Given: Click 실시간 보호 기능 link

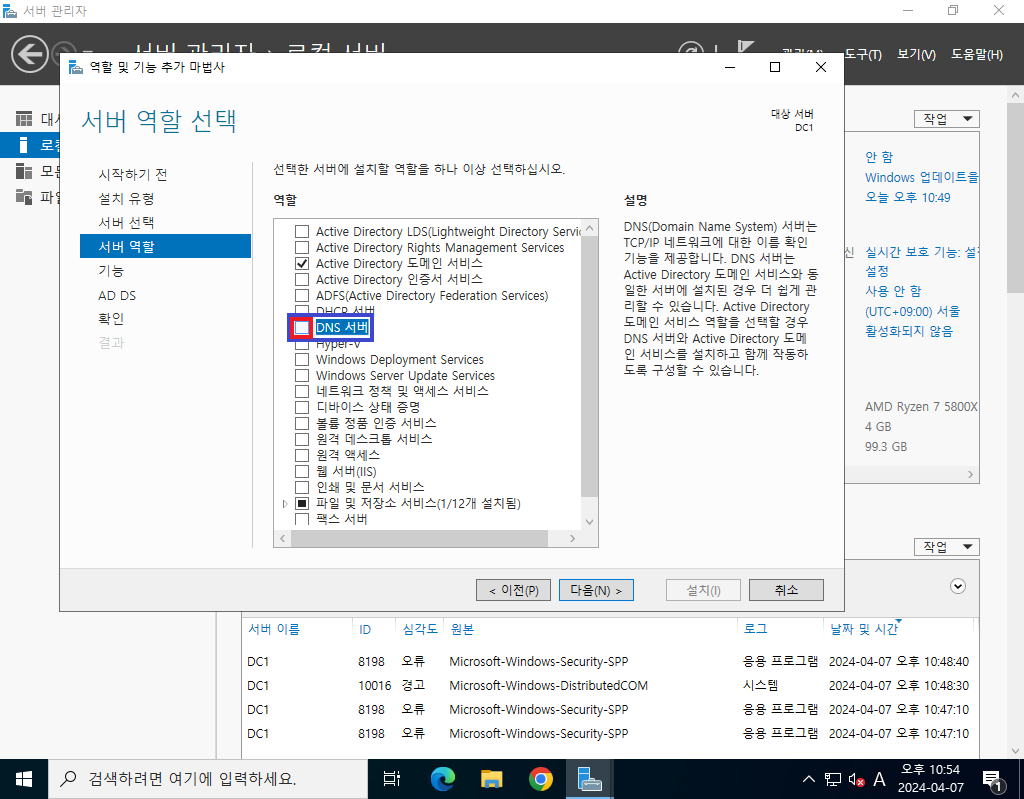Looking at the screenshot, I should pyautogui.click(x=921, y=252).
